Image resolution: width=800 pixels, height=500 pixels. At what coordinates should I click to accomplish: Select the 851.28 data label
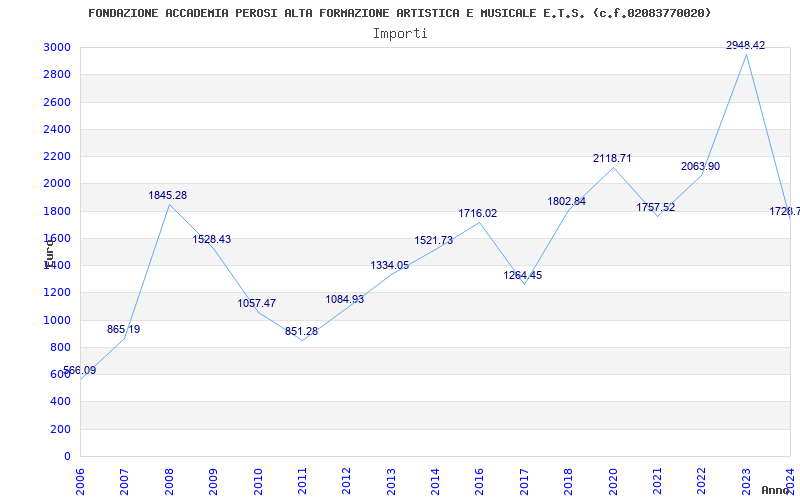[301, 331]
